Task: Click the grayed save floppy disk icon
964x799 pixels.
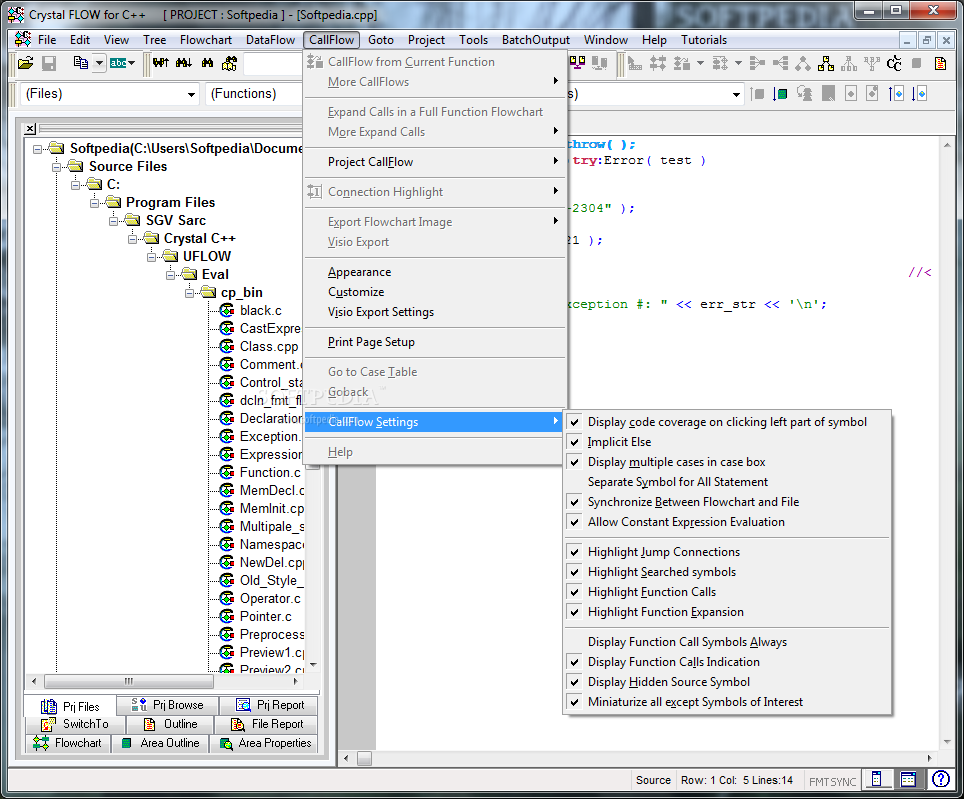Action: [x=49, y=63]
